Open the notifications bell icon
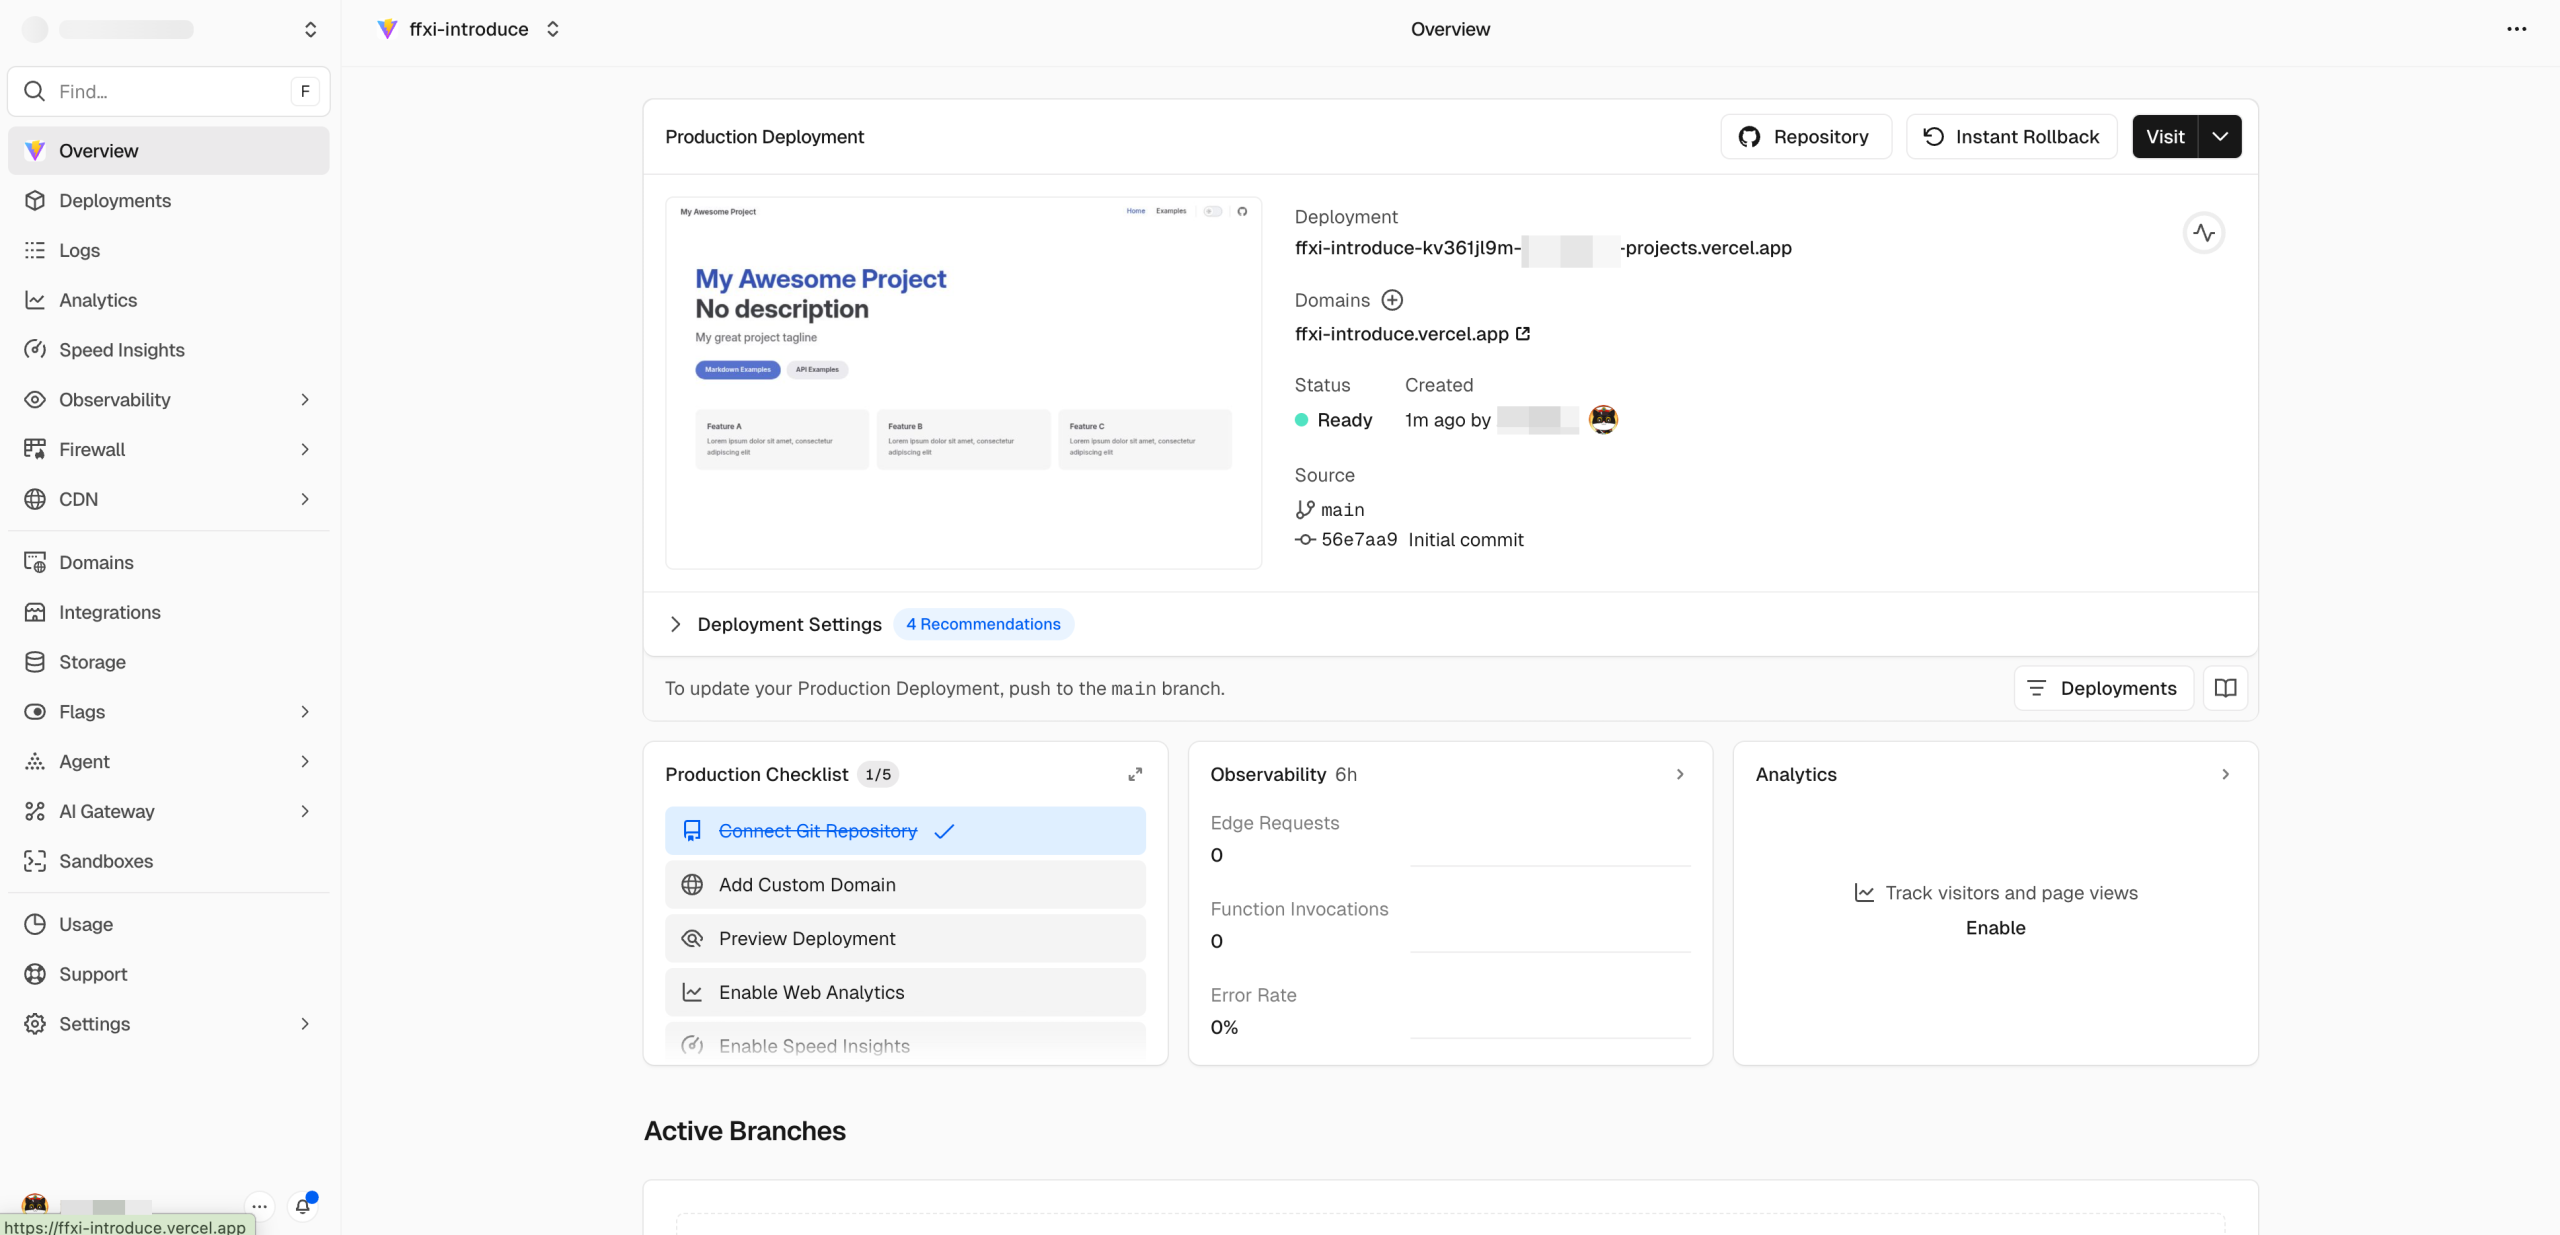This screenshot has height=1235, width=2560. coord(303,1205)
